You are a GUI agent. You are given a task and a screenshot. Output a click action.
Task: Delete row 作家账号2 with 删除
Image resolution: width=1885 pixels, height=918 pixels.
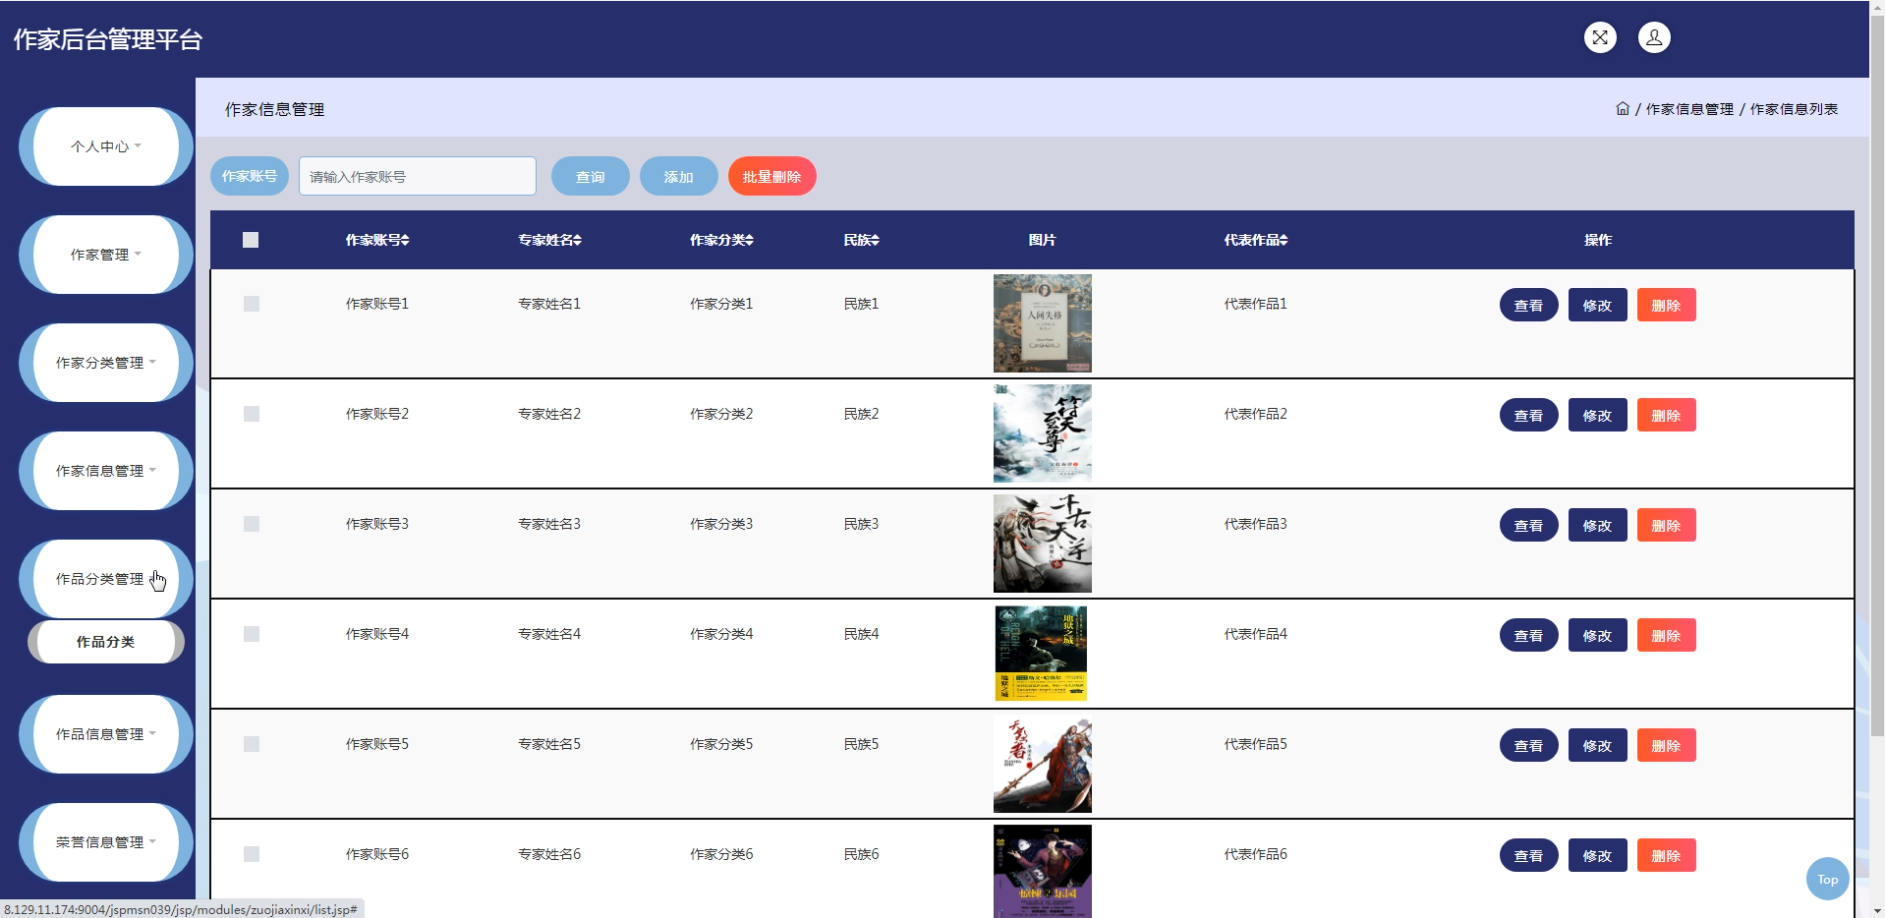1666,415
